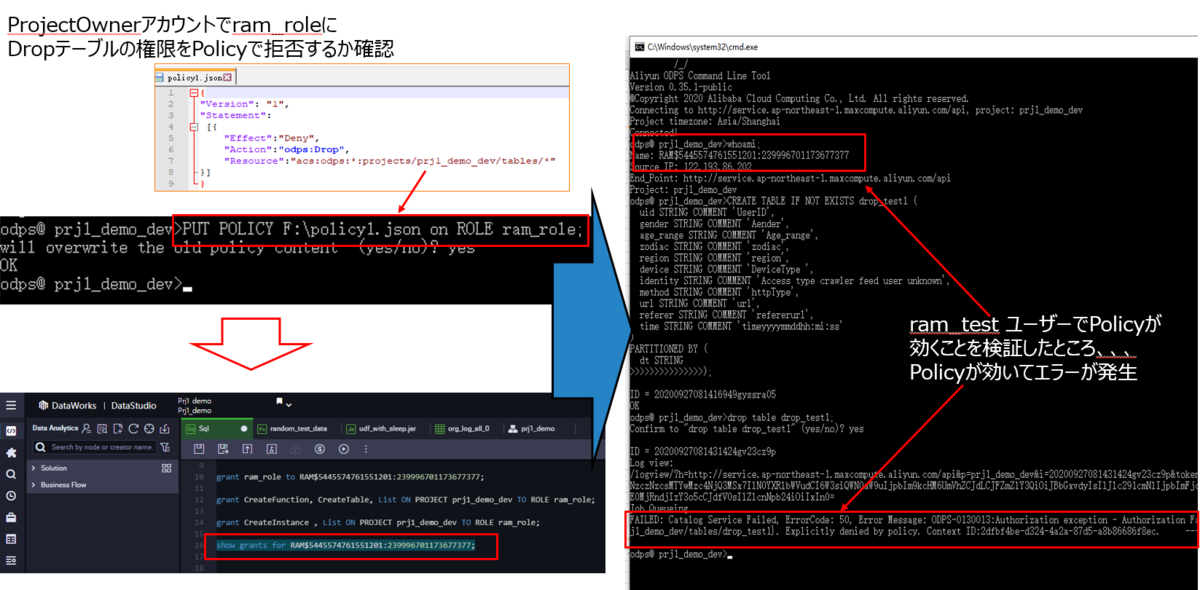Click the Prj1 demo project name
1200x590 pixels.
coord(194,401)
